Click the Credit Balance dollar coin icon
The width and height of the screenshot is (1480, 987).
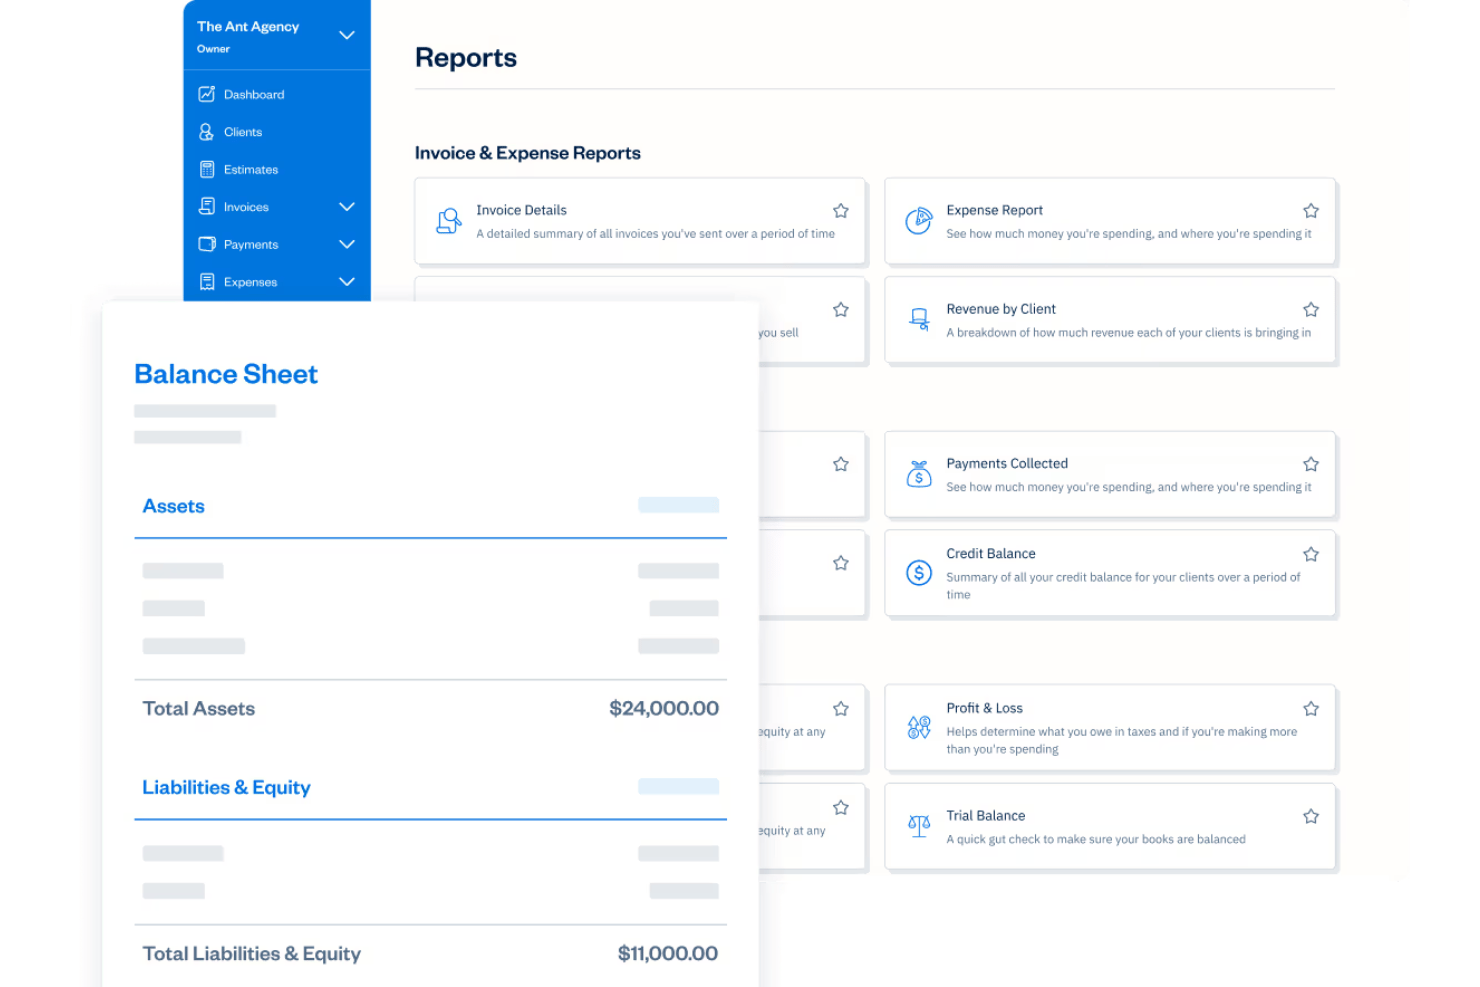919,573
